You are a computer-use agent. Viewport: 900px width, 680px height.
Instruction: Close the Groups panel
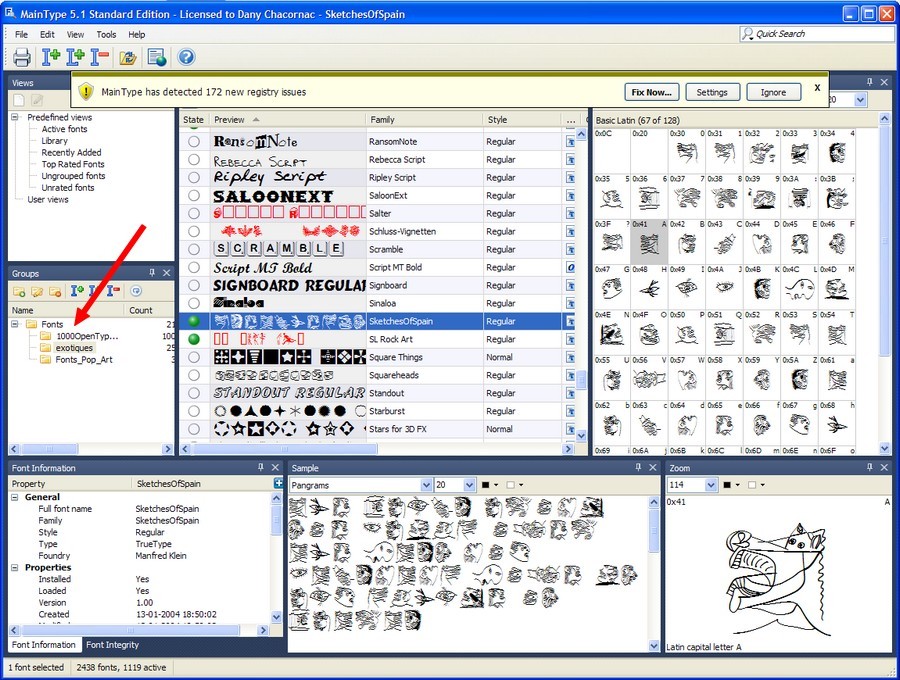pyautogui.click(x=166, y=273)
